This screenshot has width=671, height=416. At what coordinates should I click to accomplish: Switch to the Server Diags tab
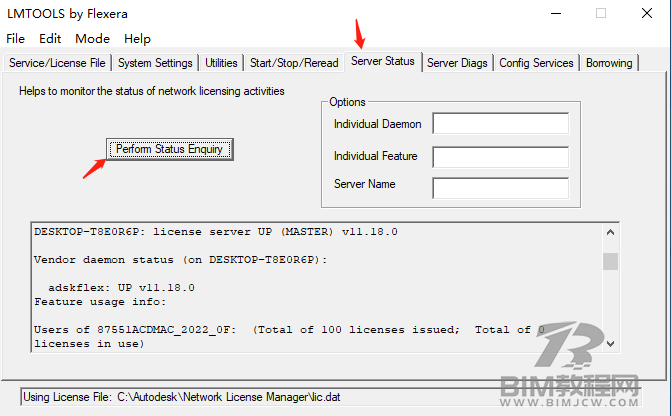coord(457,63)
